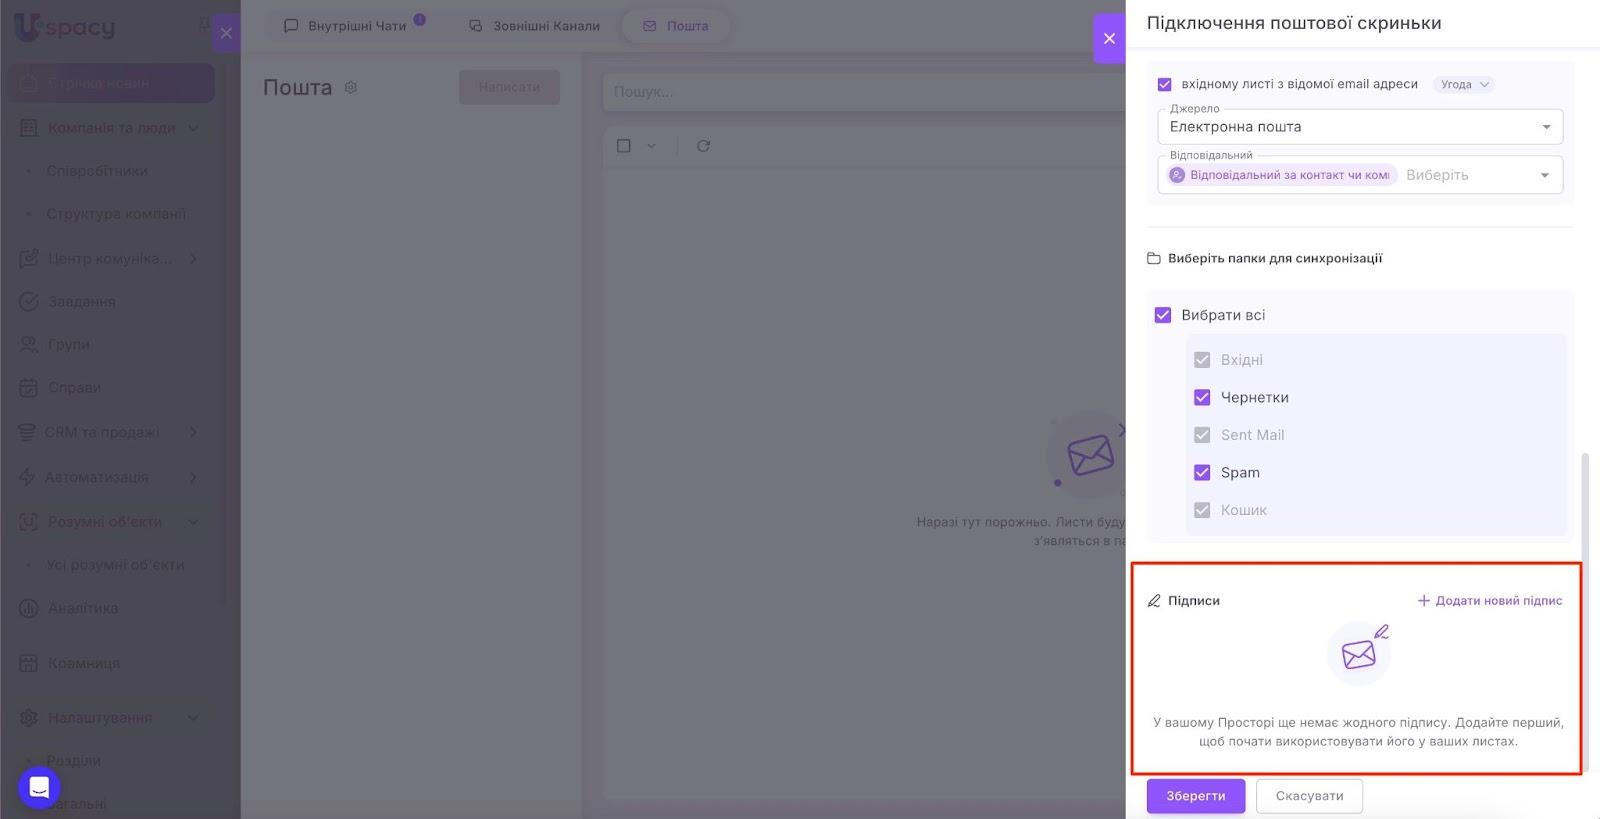Screen dimensions: 1600x819
Task: Open the mail selection dropdown arrow
Action: pos(651,146)
